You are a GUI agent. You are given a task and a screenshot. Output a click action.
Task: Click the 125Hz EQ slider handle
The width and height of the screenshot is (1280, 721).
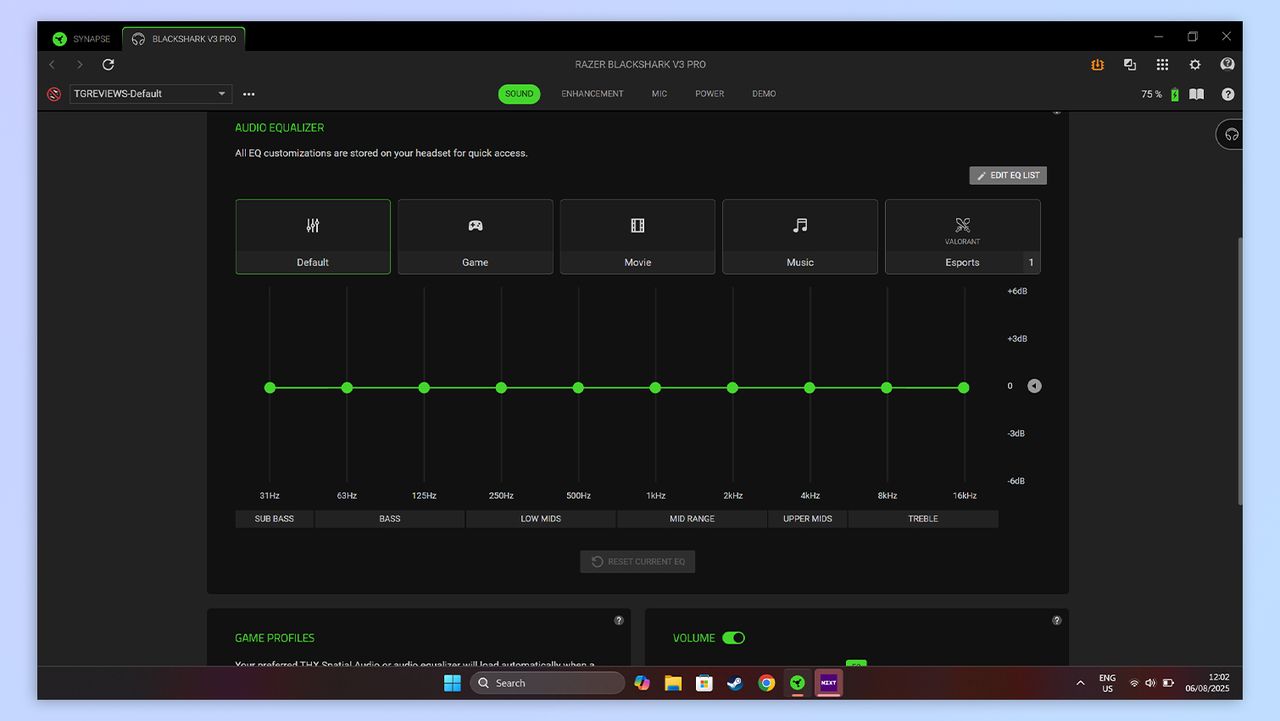(424, 388)
